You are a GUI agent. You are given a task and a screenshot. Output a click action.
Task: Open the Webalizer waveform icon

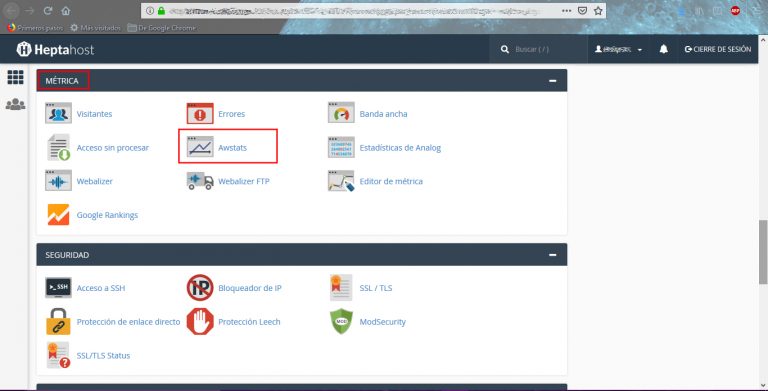pyautogui.click(x=58, y=181)
